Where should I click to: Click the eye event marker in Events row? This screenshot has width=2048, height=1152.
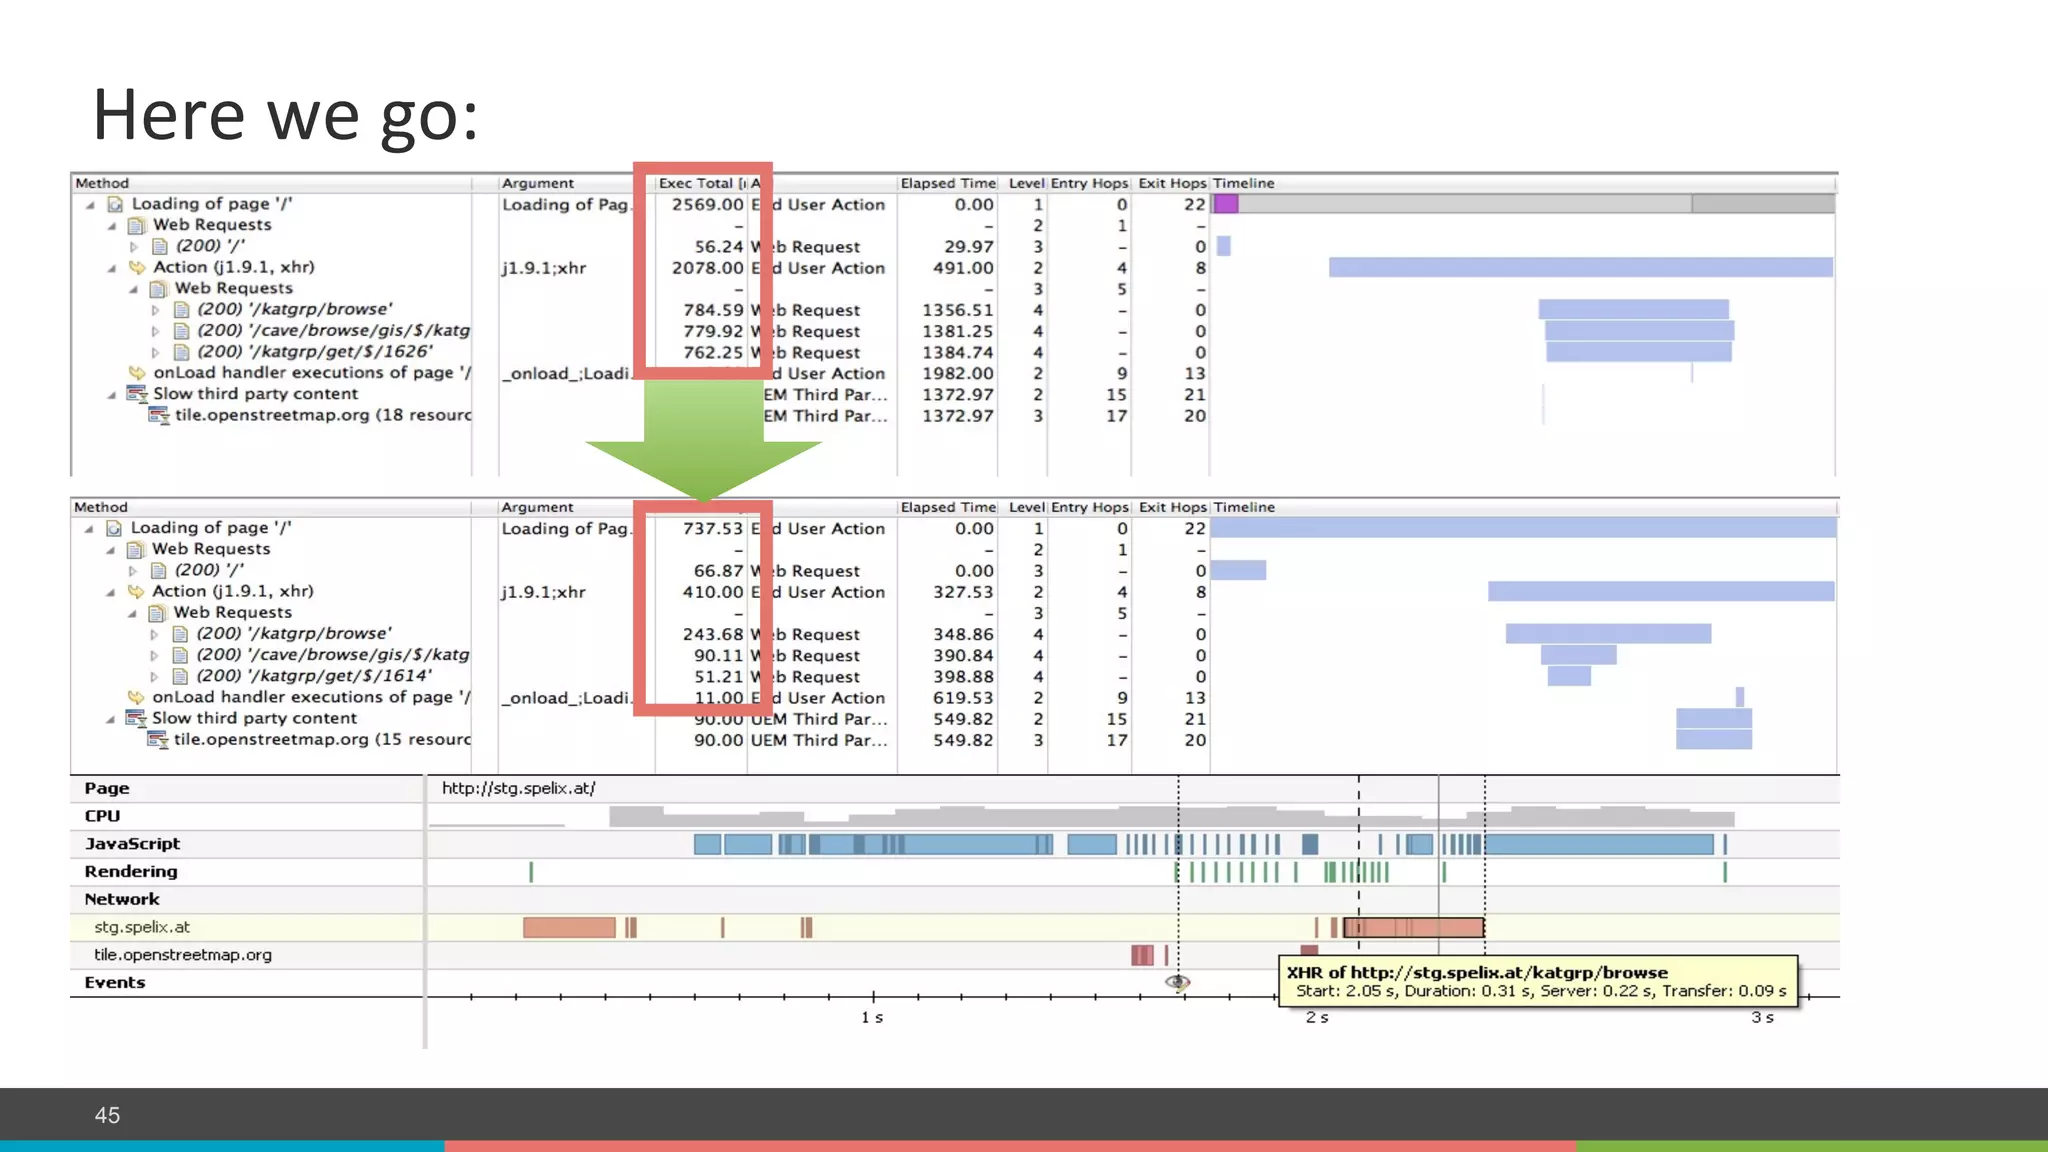click(x=1177, y=982)
